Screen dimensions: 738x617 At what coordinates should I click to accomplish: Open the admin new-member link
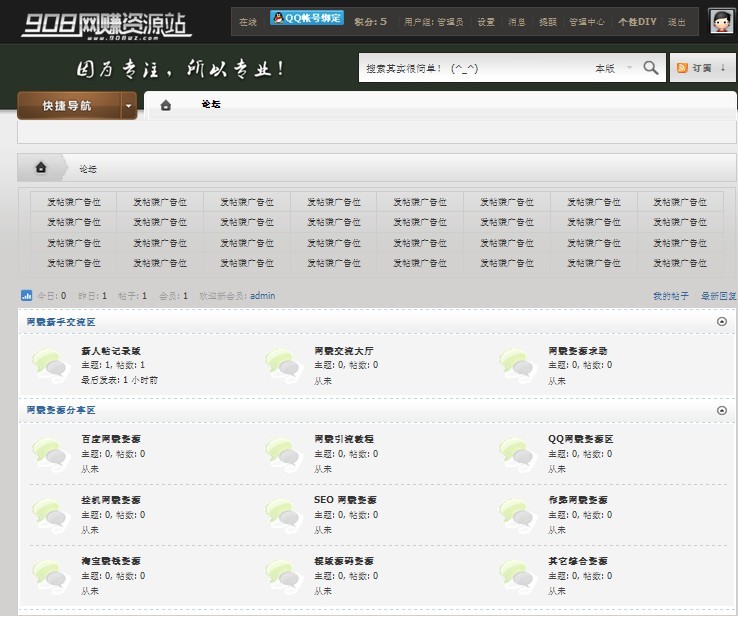coord(263,296)
